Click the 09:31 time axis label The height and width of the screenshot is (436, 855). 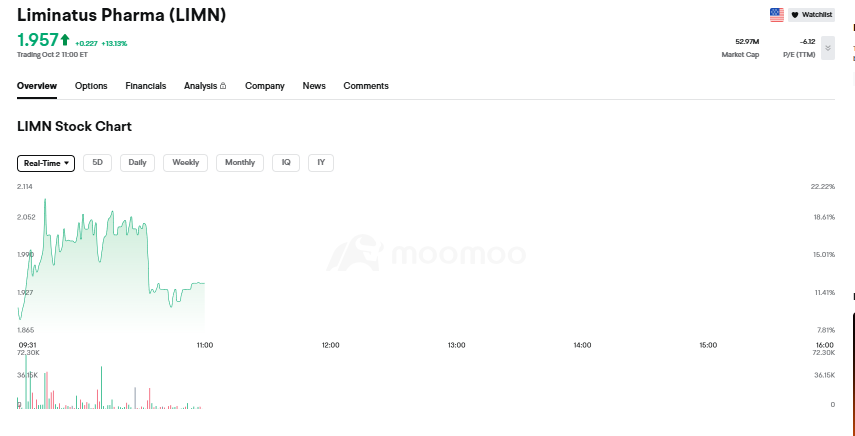pyautogui.click(x=27, y=345)
